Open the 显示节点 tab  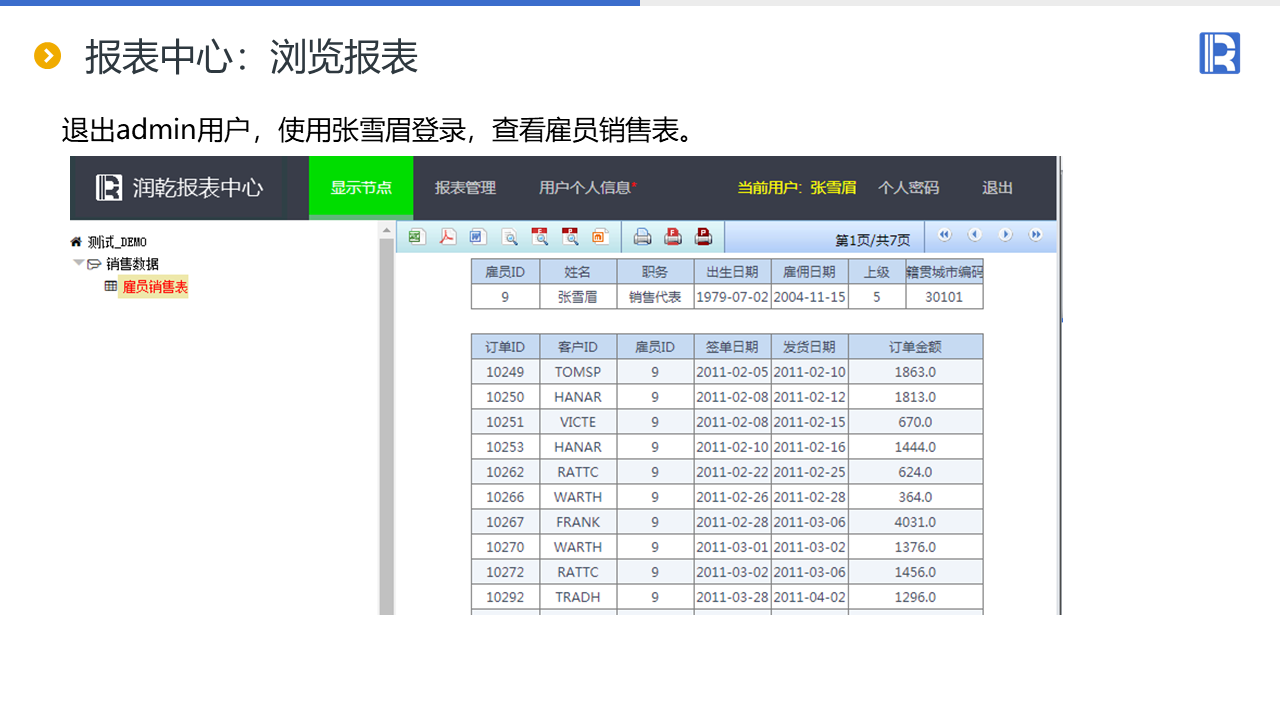tap(361, 188)
